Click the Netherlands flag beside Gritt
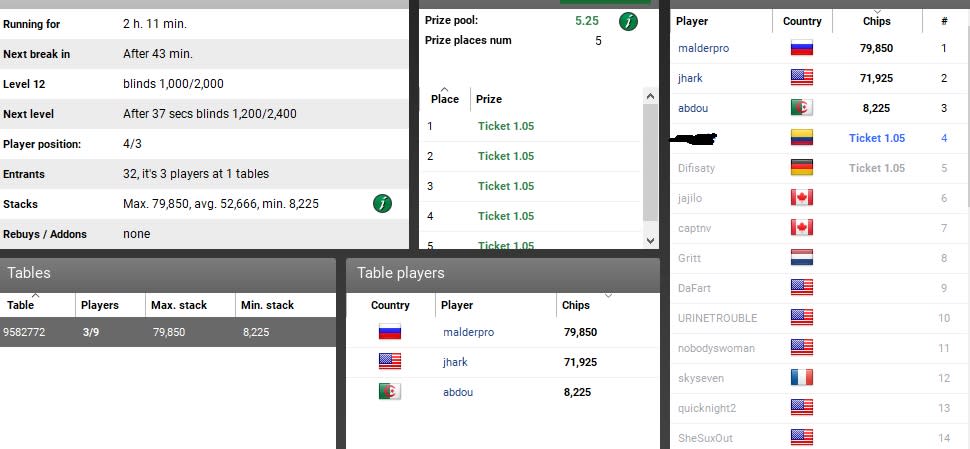The width and height of the screenshot is (970, 449). click(x=802, y=258)
